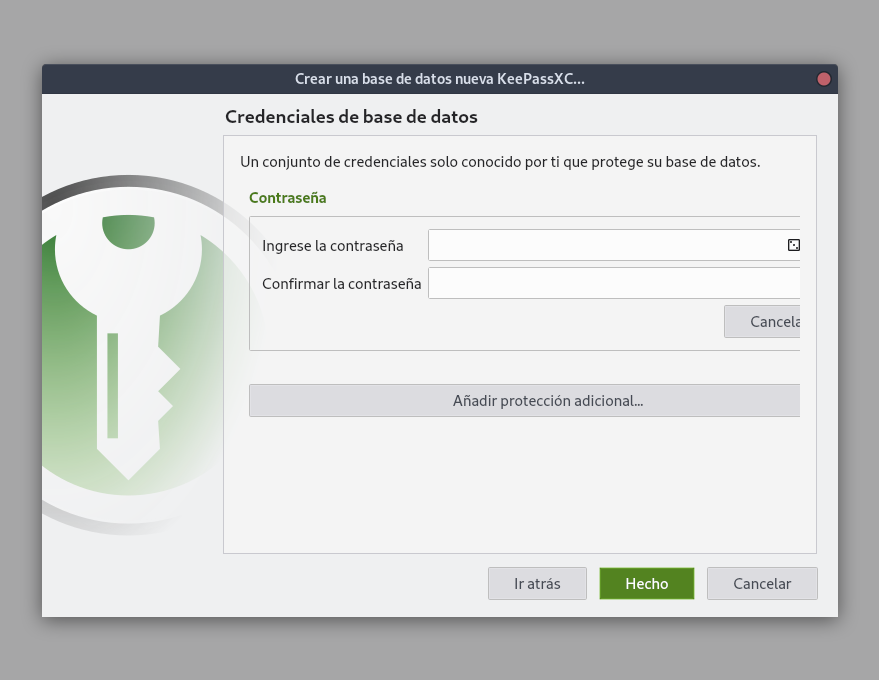This screenshot has height=680, width=879.
Task: Click the gray desktop outside the dialog
Action: [x=440, y=30]
